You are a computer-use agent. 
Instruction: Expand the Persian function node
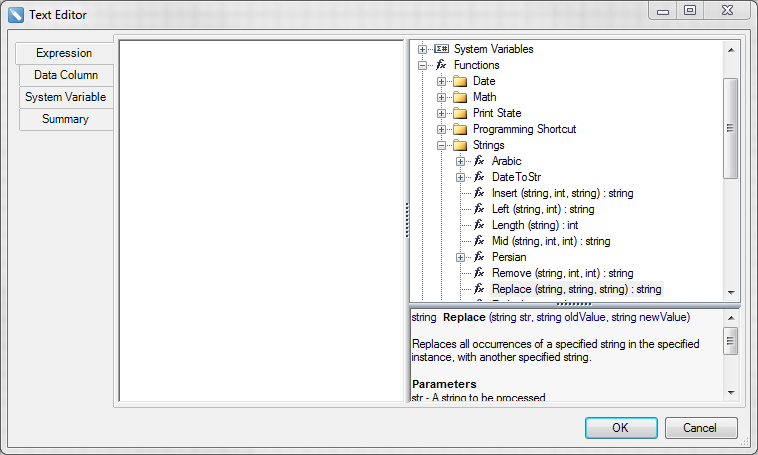460,257
